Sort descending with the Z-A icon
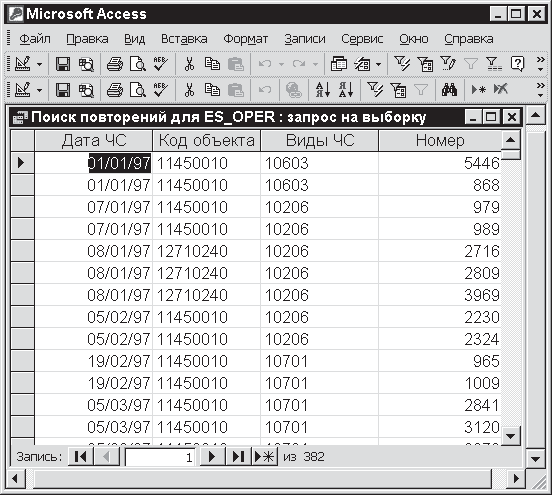This screenshot has width=552, height=495. tap(346, 90)
